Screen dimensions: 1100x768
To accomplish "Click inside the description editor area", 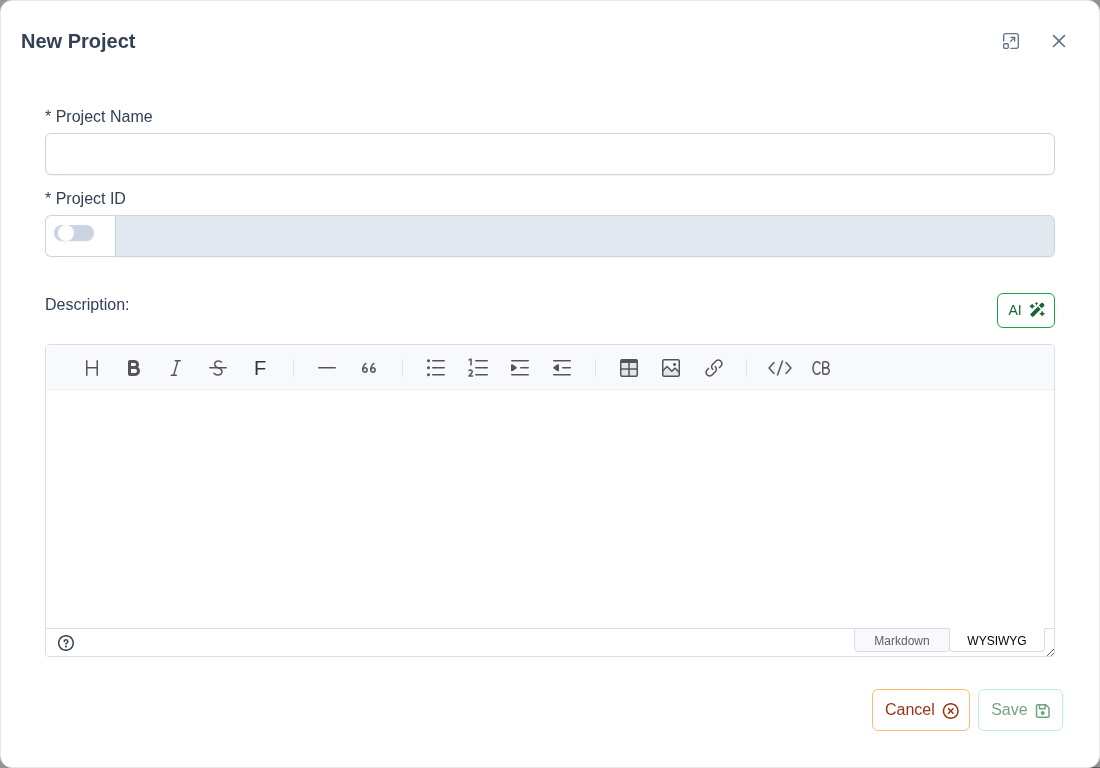I will click(x=550, y=508).
